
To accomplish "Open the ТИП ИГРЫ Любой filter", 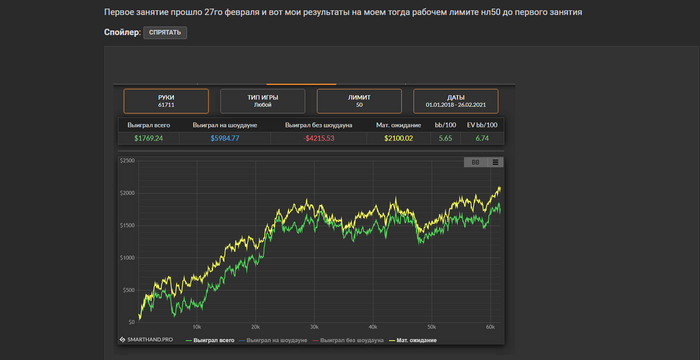I will pos(262,101).
